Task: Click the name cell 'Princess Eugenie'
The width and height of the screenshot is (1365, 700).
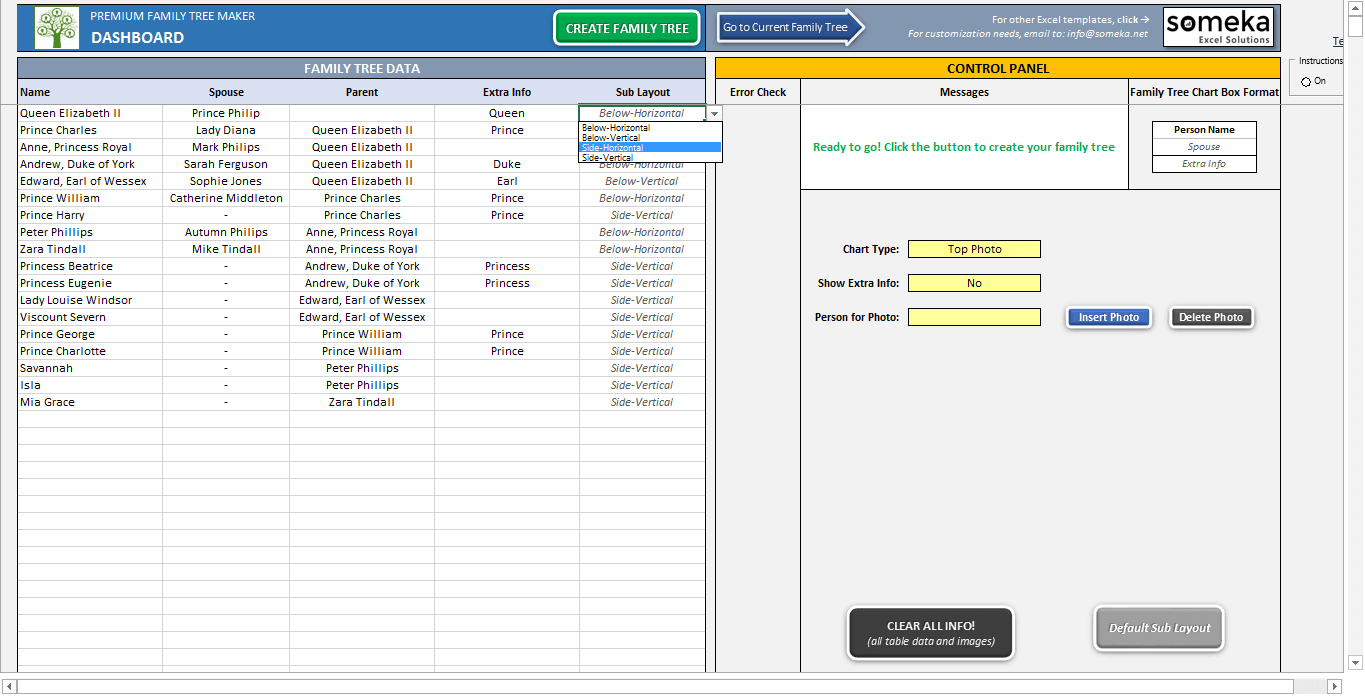Action: (90, 283)
